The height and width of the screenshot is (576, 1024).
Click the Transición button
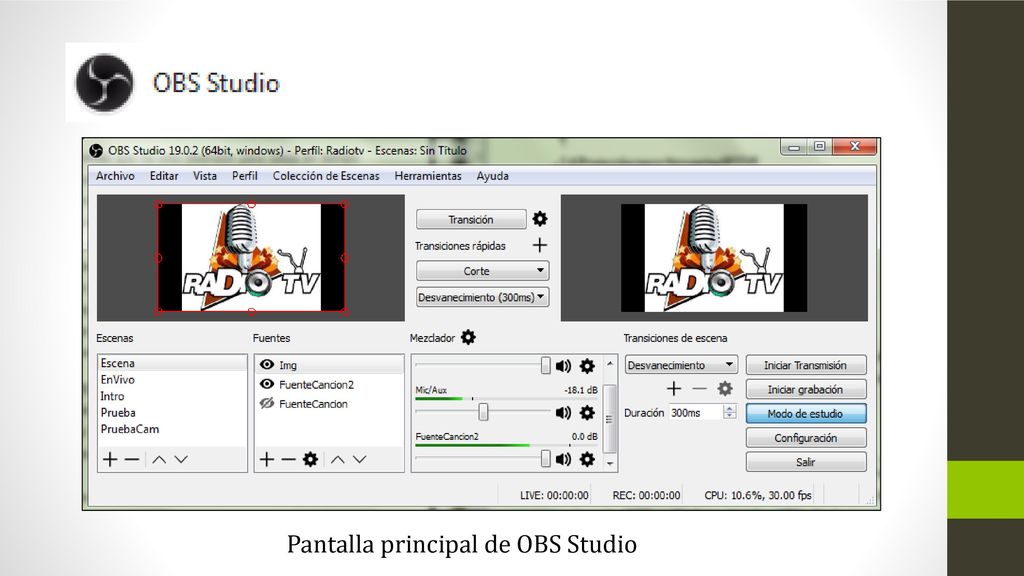(471, 219)
